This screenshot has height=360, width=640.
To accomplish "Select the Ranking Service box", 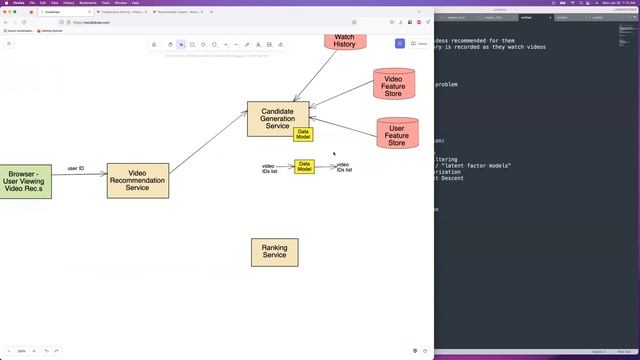I will (x=275, y=252).
